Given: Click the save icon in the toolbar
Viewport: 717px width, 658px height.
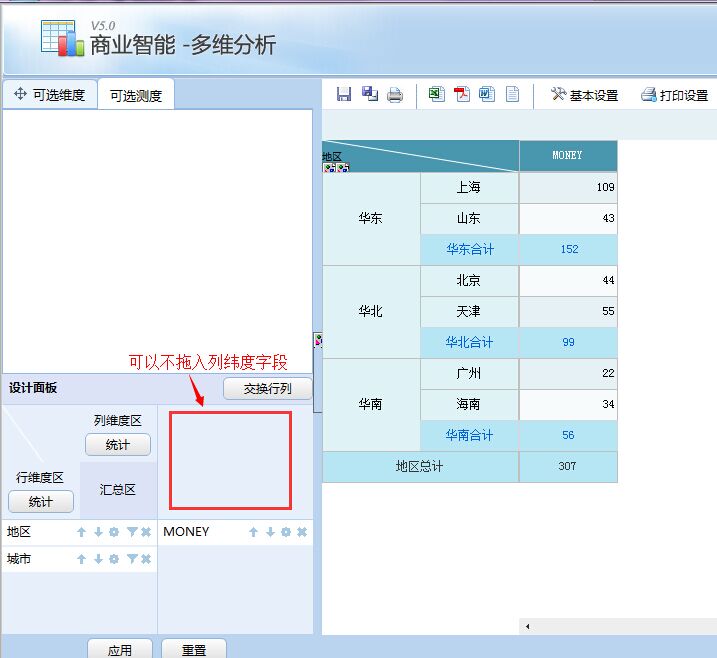Looking at the screenshot, I should pyautogui.click(x=344, y=95).
